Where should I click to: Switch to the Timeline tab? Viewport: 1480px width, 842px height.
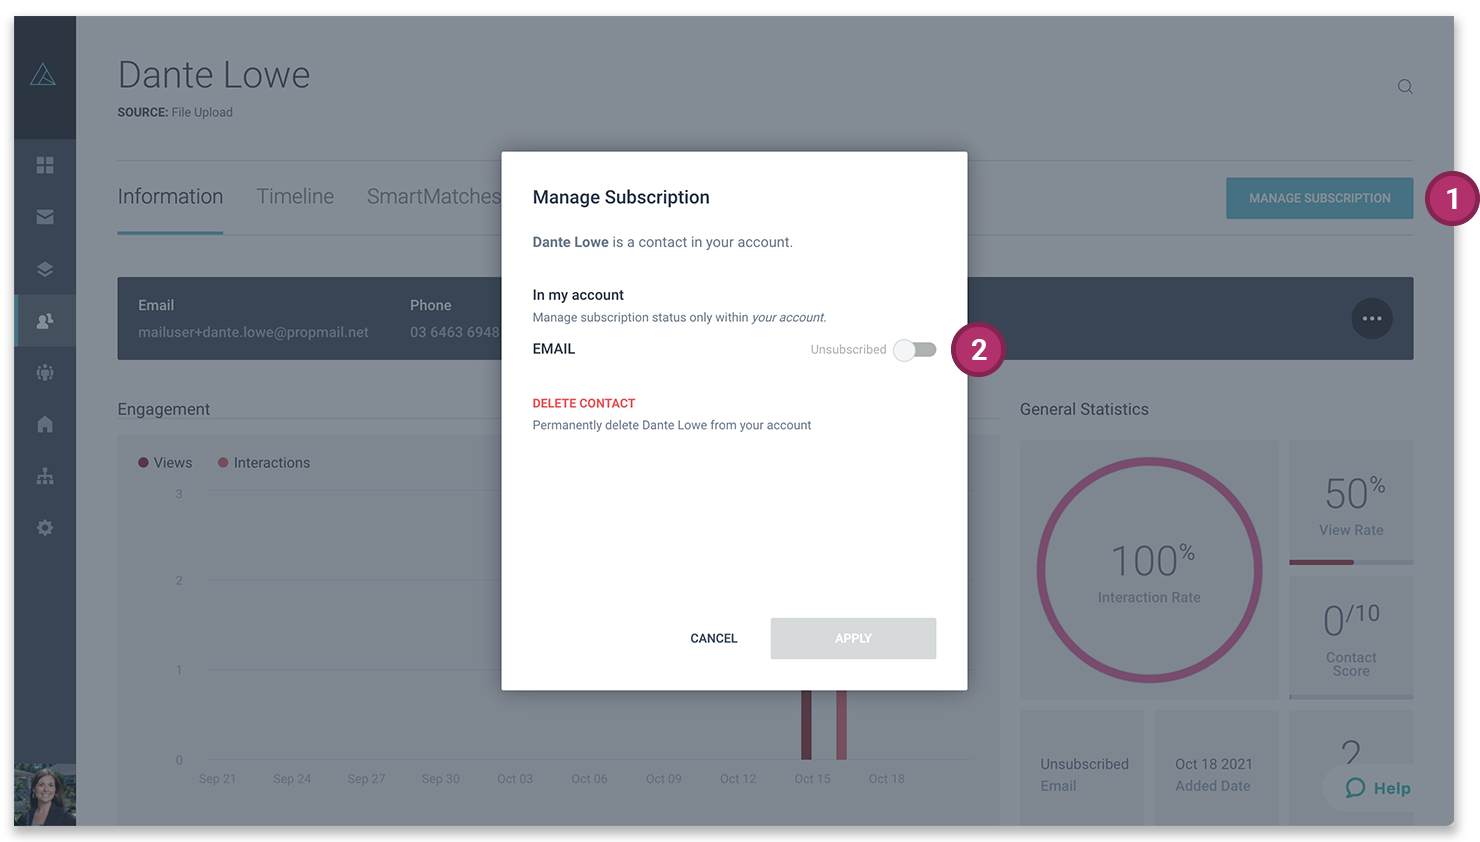[295, 196]
